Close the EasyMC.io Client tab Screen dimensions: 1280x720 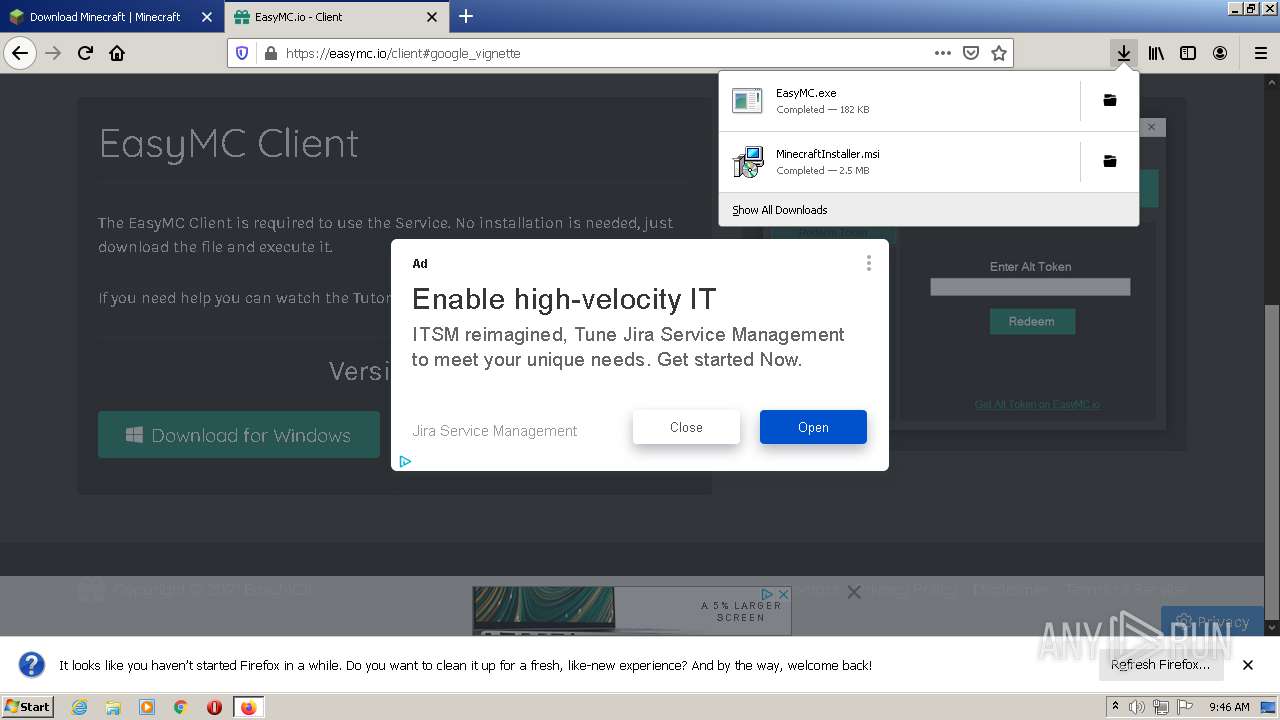tap(432, 17)
